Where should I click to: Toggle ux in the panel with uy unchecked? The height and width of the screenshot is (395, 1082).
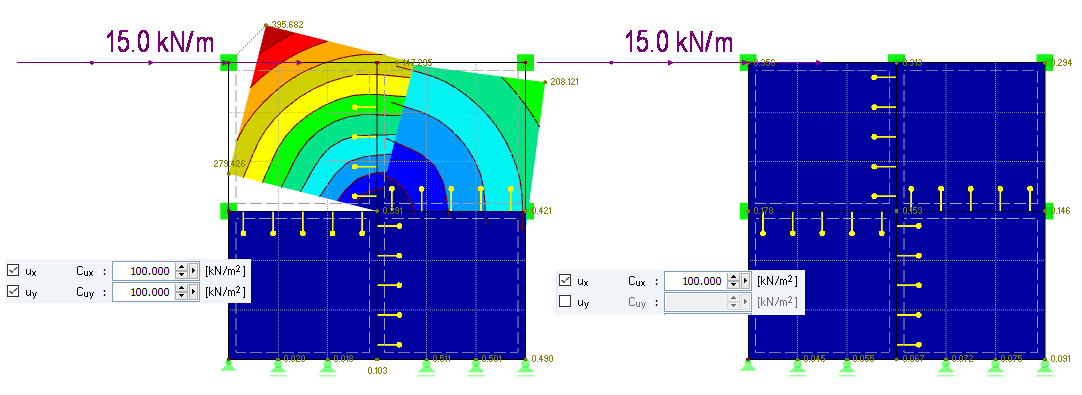coord(564,280)
